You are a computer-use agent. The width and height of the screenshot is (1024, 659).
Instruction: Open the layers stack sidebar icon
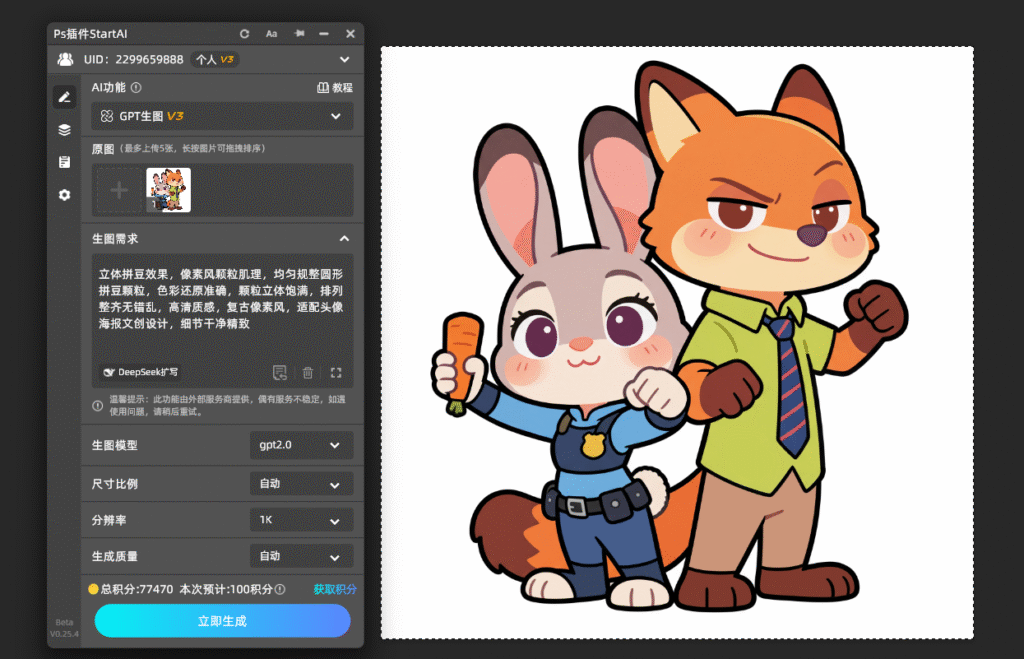click(64, 129)
